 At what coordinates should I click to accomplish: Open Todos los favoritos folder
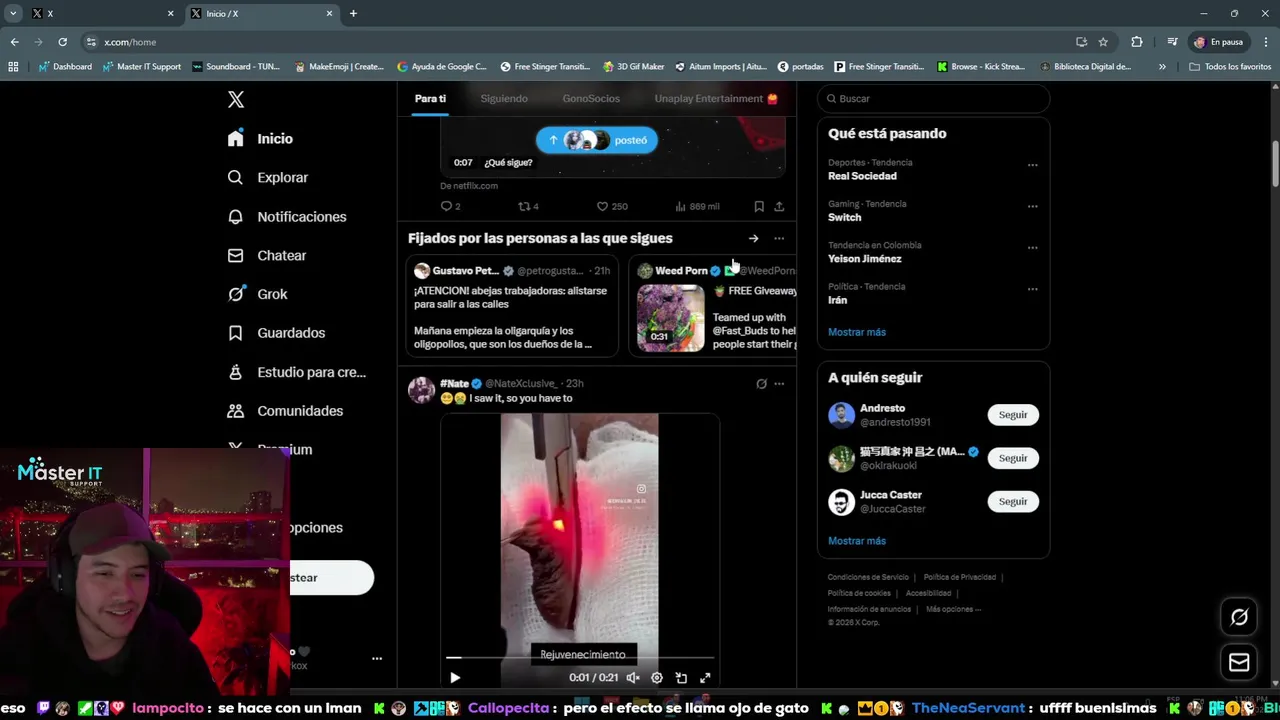[1230, 67]
